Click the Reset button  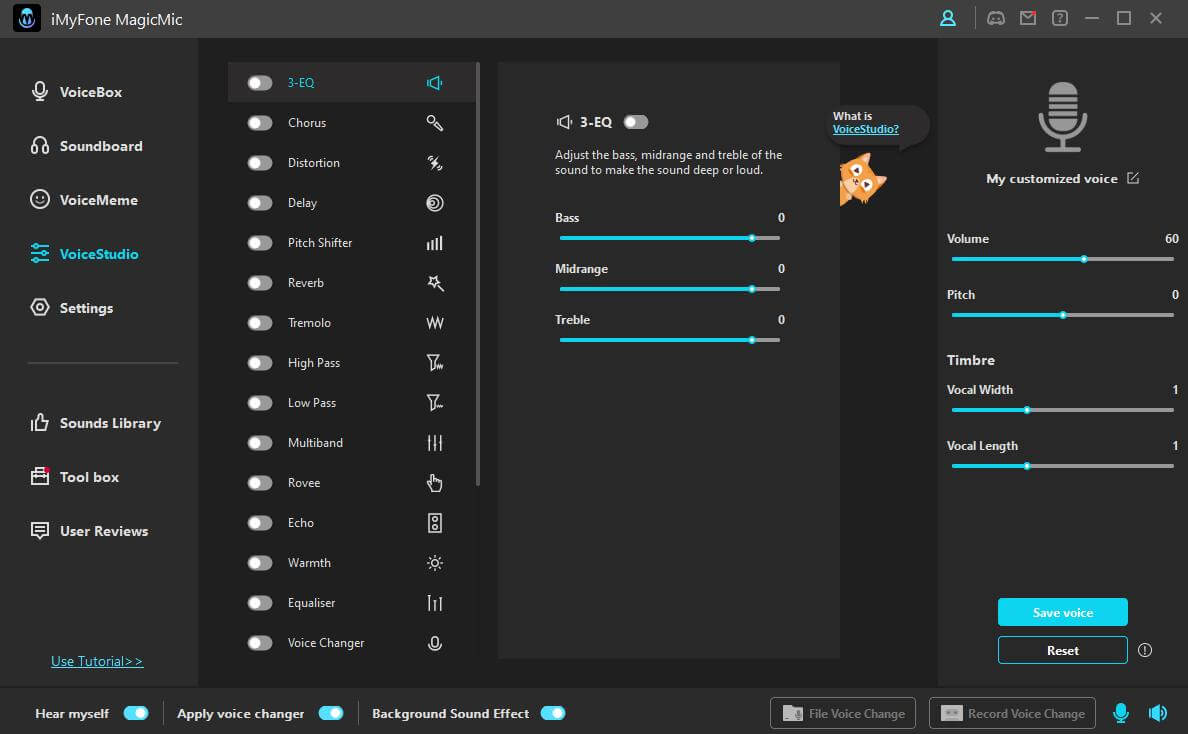1062,650
